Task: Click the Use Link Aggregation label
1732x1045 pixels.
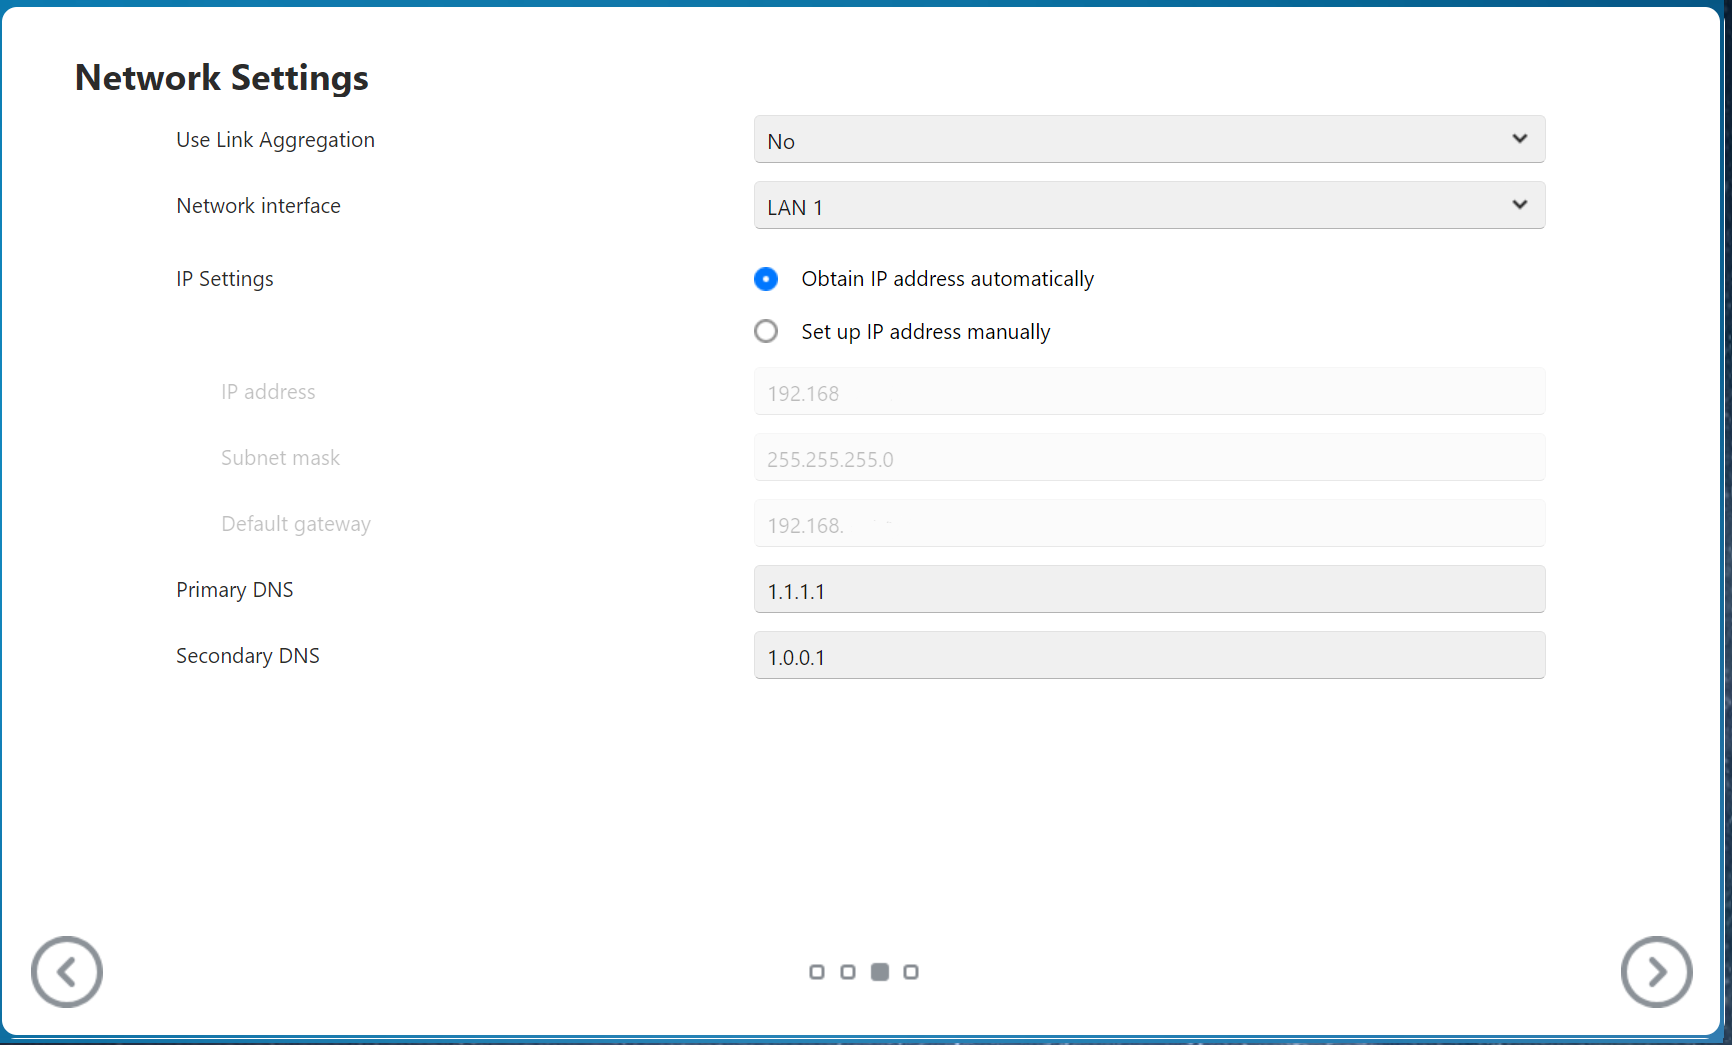Action: tap(276, 140)
